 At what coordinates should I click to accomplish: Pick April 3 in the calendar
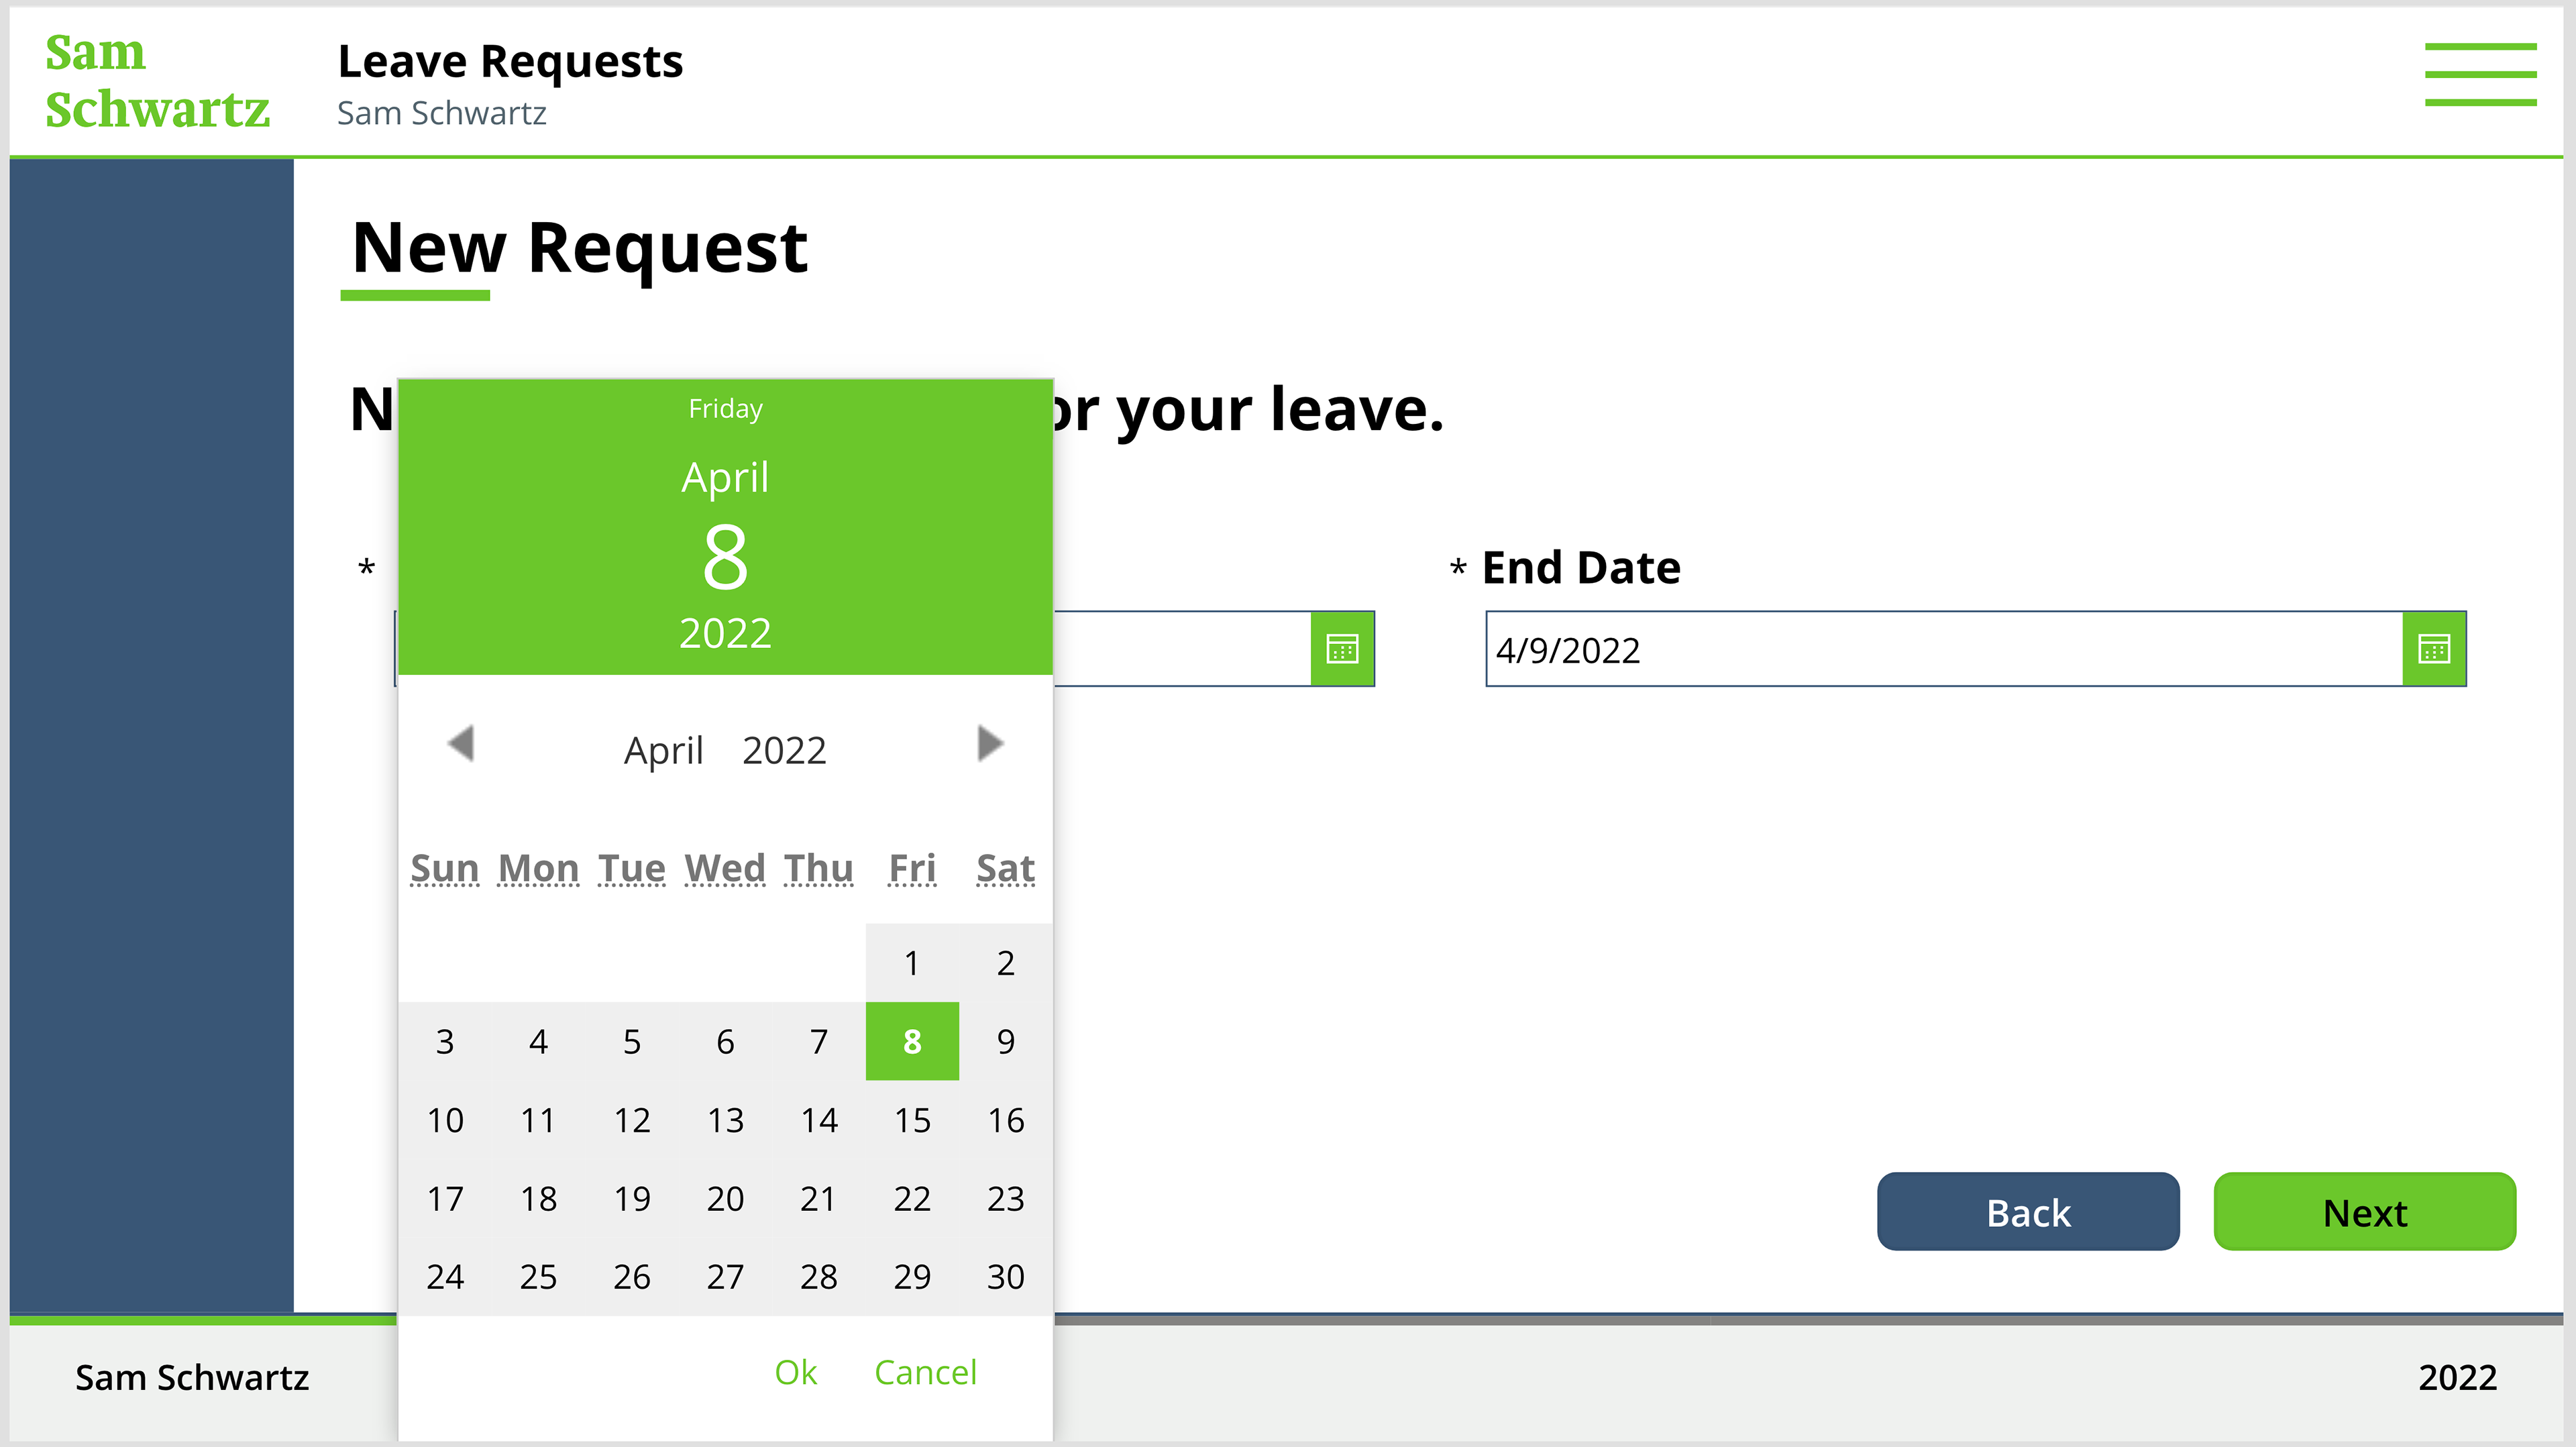[445, 1041]
